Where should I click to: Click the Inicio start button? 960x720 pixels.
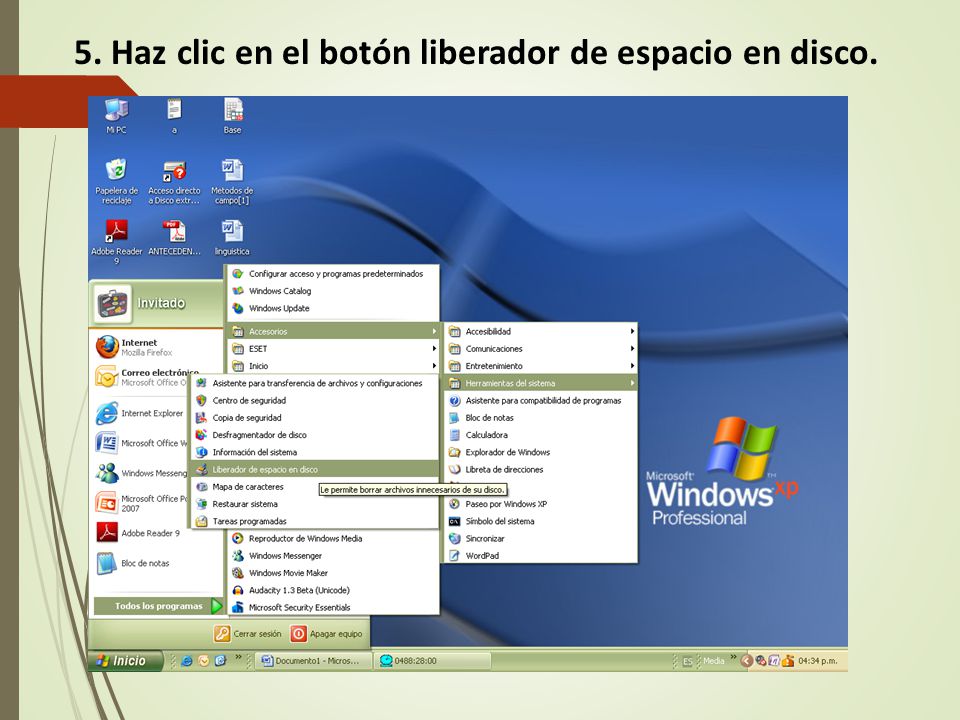pyautogui.click(x=126, y=661)
